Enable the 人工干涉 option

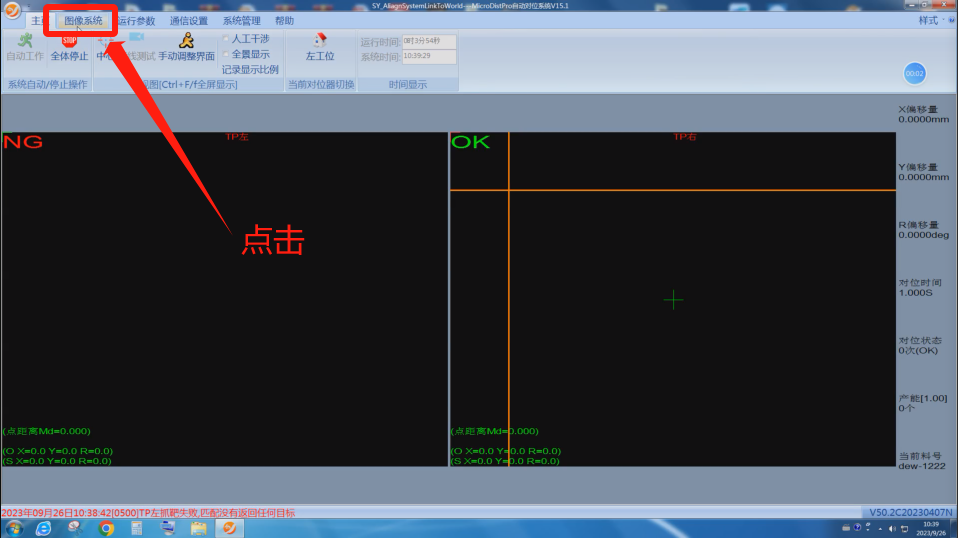pos(226,39)
